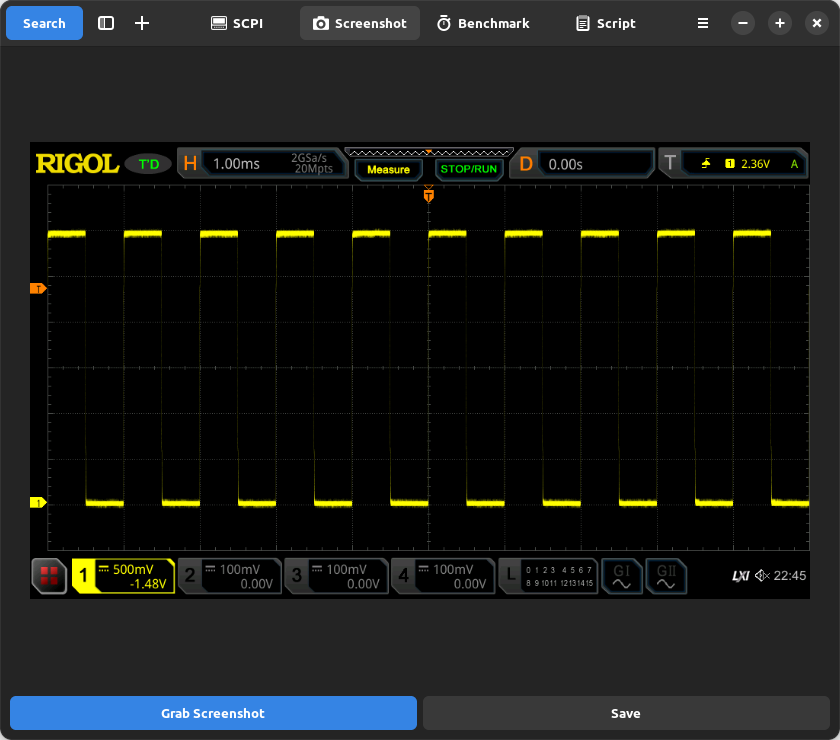Toggle the T'D trigger status indicator
The image size is (840, 740).
(146, 162)
